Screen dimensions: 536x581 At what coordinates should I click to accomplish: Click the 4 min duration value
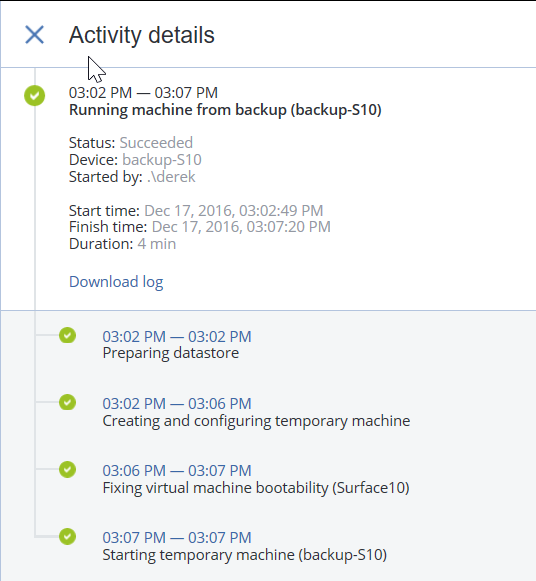pos(157,244)
